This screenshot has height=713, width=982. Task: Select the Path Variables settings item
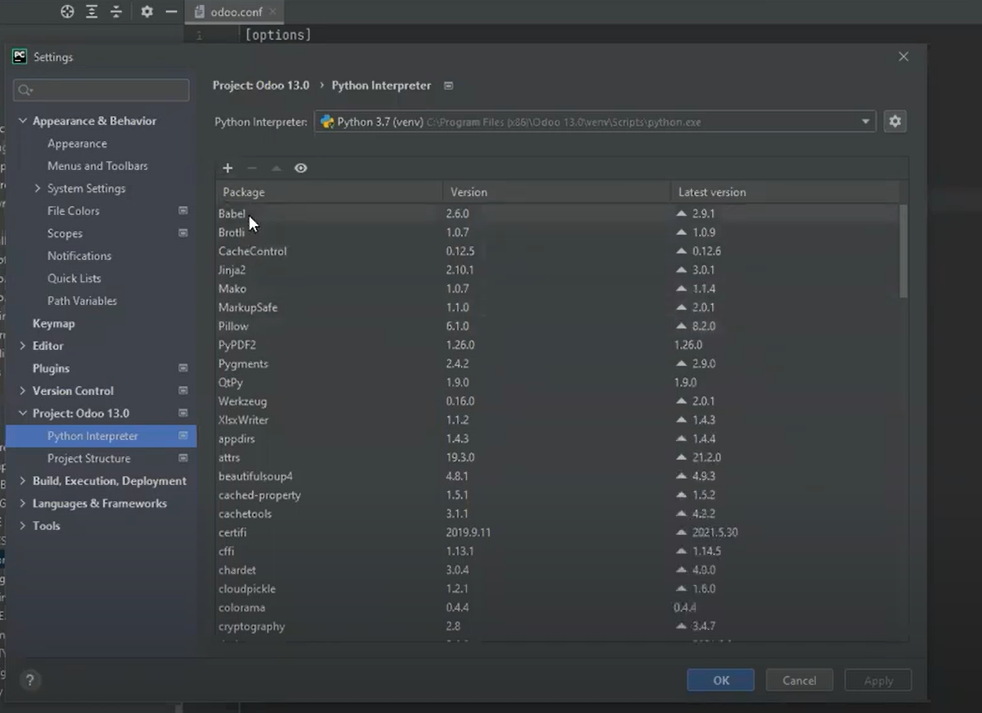point(82,301)
